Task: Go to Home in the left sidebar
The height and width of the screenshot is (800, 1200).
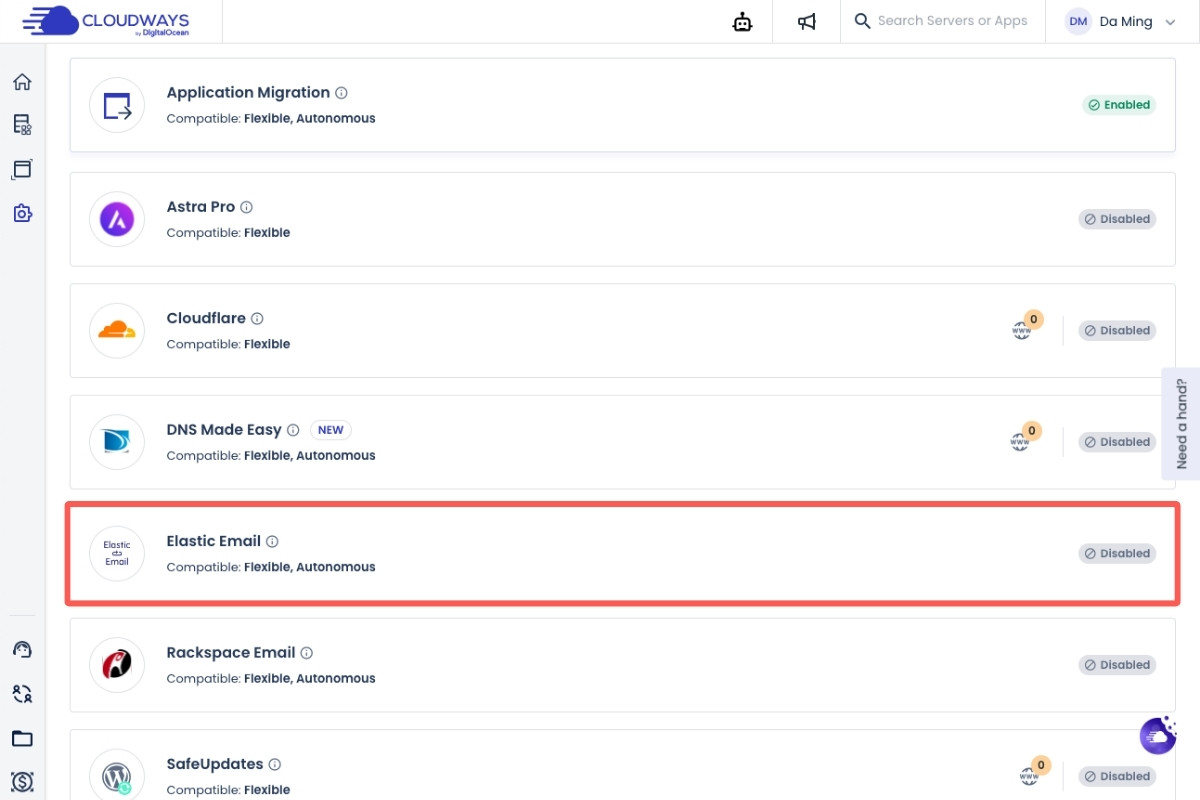Action: pos(22,82)
